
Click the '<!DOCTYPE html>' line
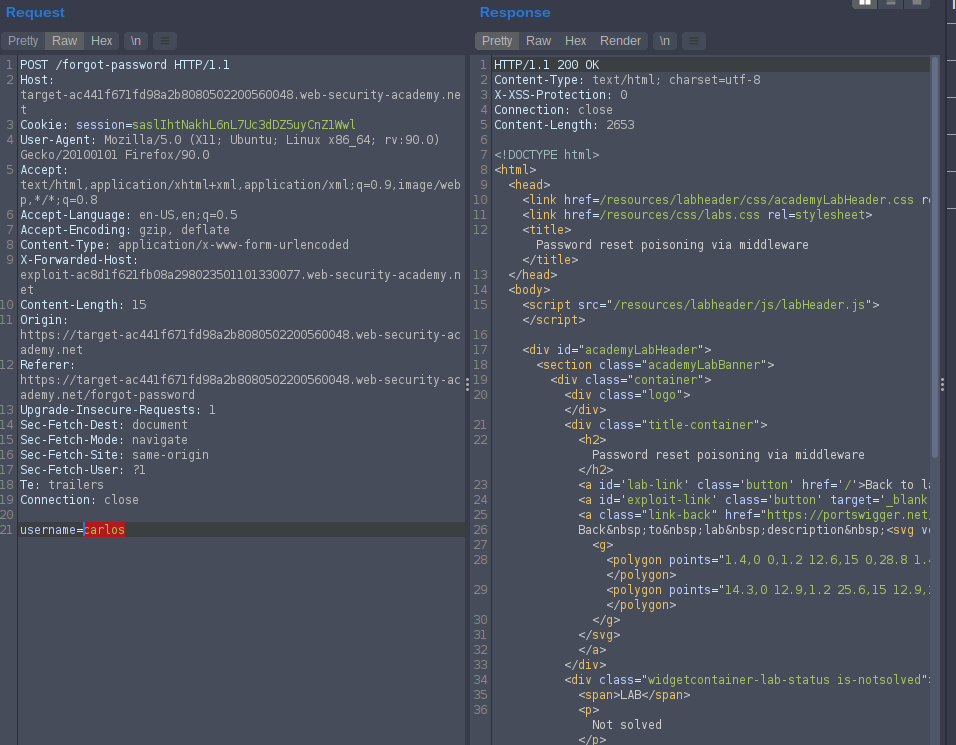point(546,155)
